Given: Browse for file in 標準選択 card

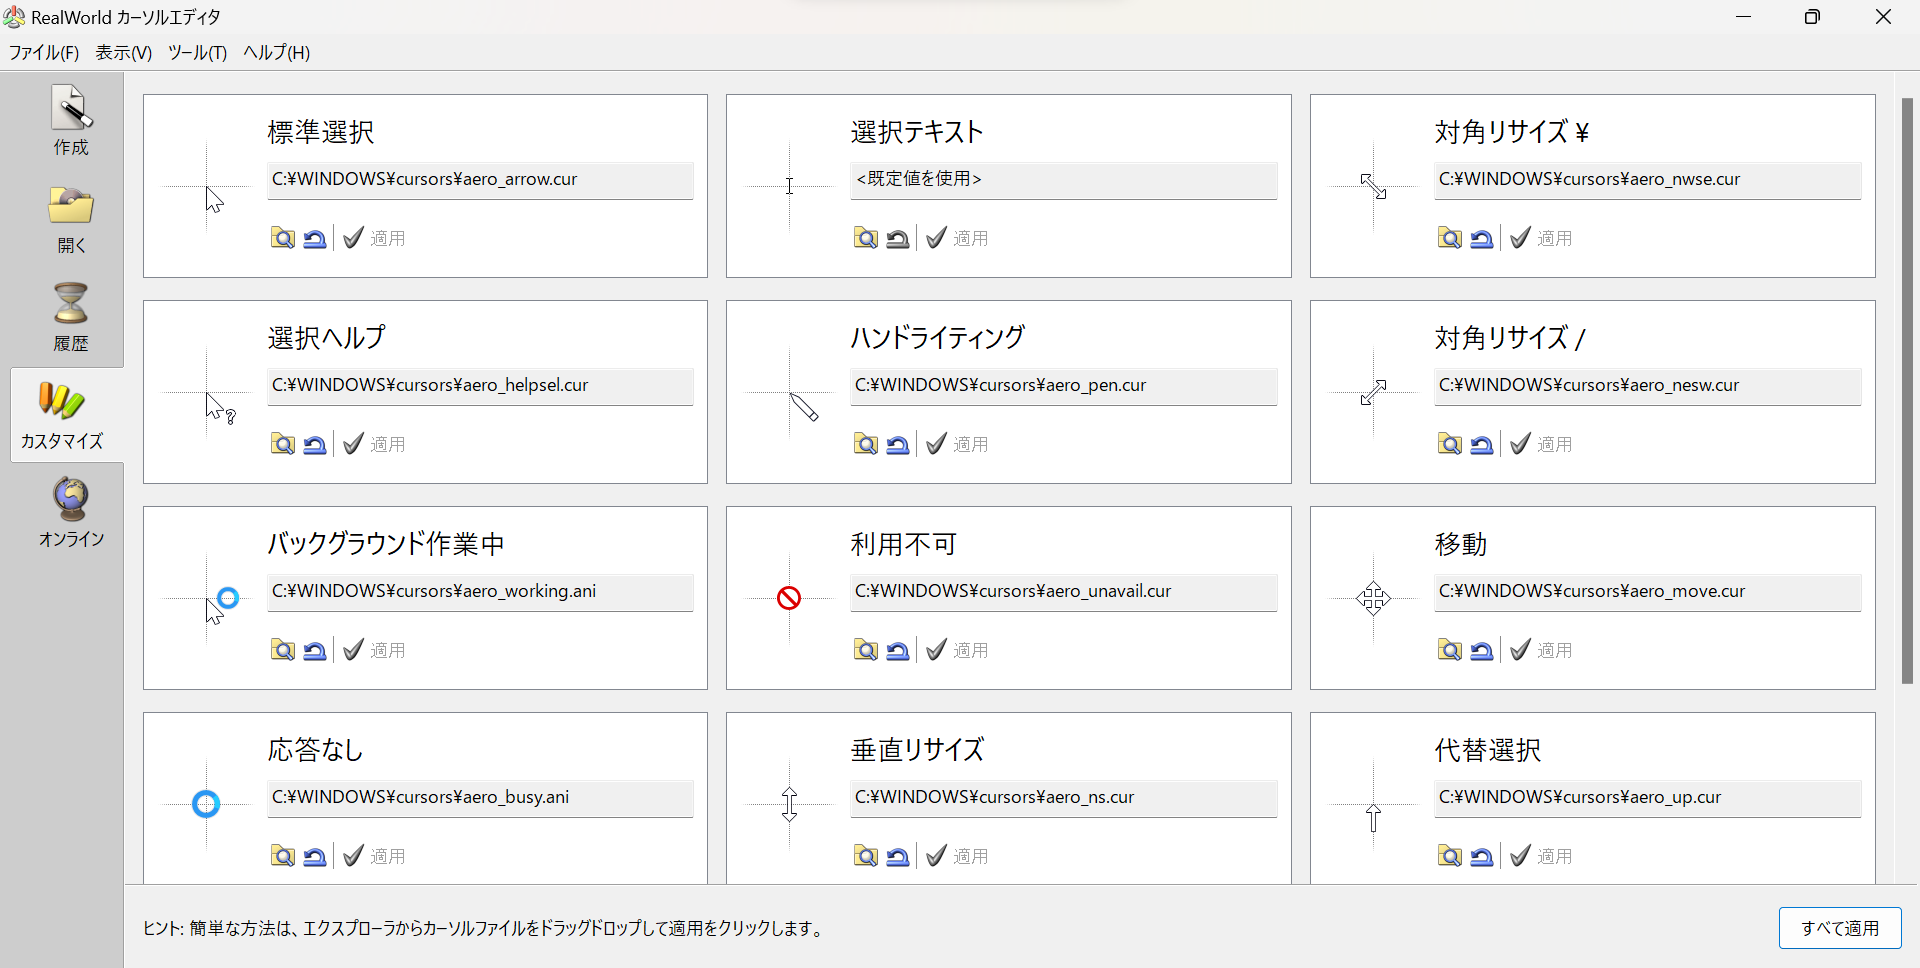Looking at the screenshot, I should tap(283, 238).
